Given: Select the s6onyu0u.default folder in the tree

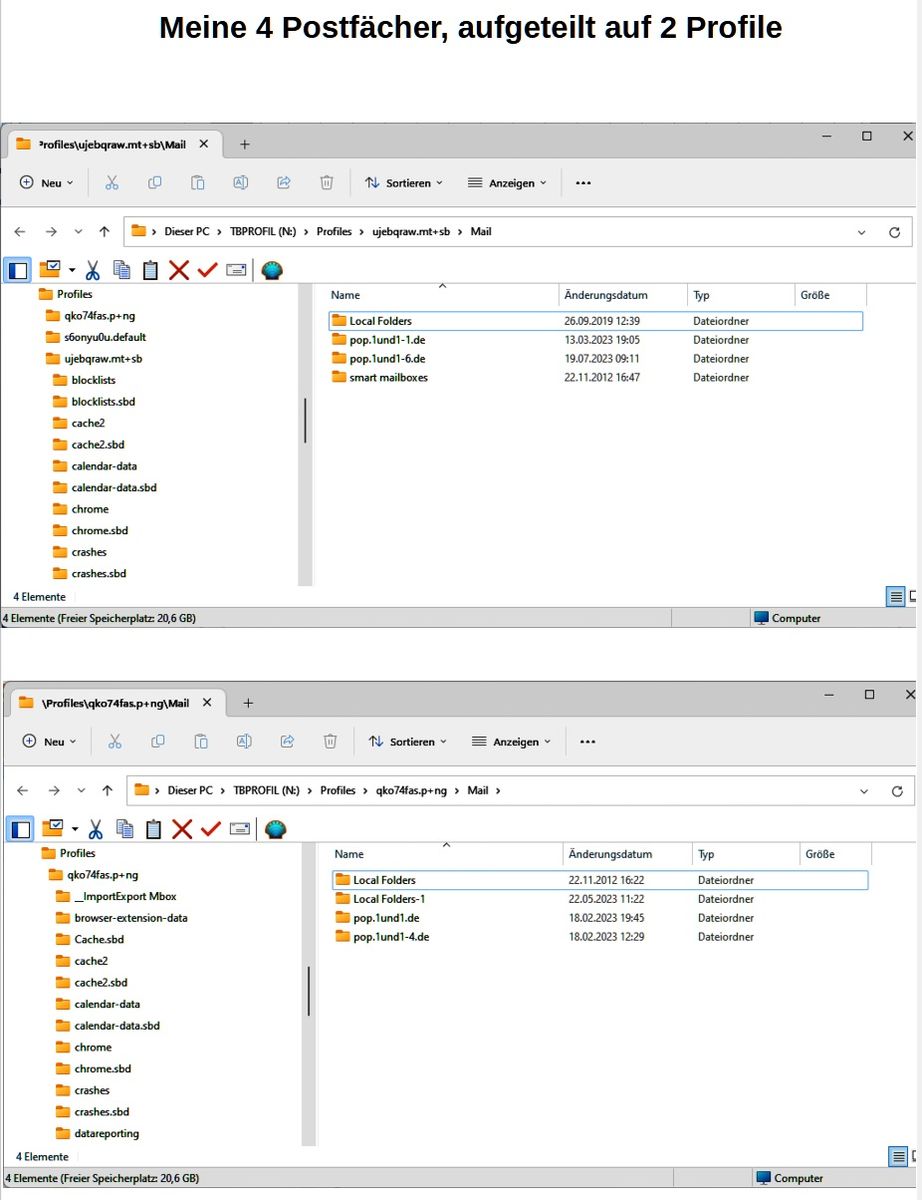Looking at the screenshot, I should click(104, 337).
